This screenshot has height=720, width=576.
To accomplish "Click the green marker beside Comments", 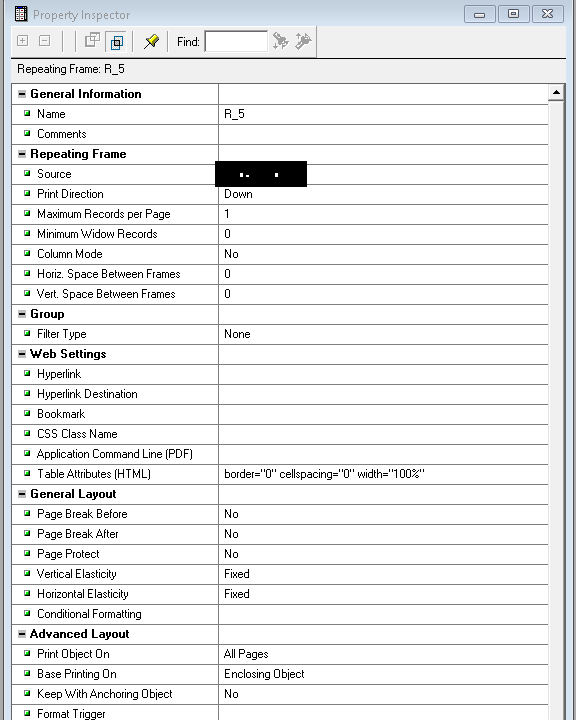I will coord(27,133).
